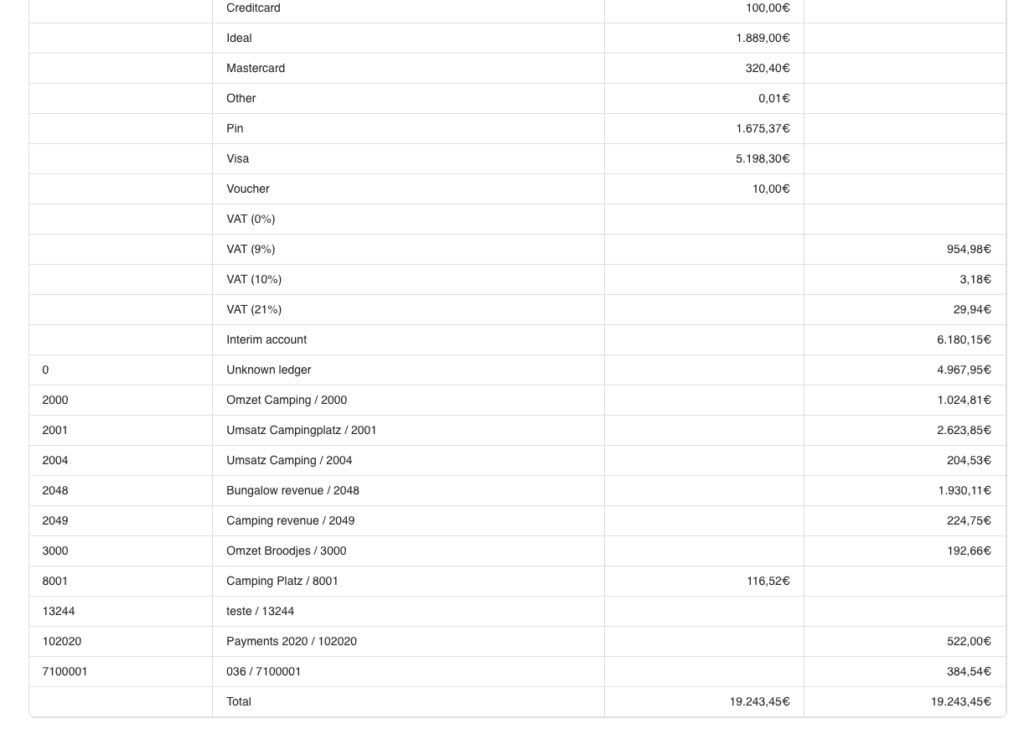1024x729 pixels.
Task: Select Umsatz Campingplatz / 2001 entry
Action: [302, 430]
